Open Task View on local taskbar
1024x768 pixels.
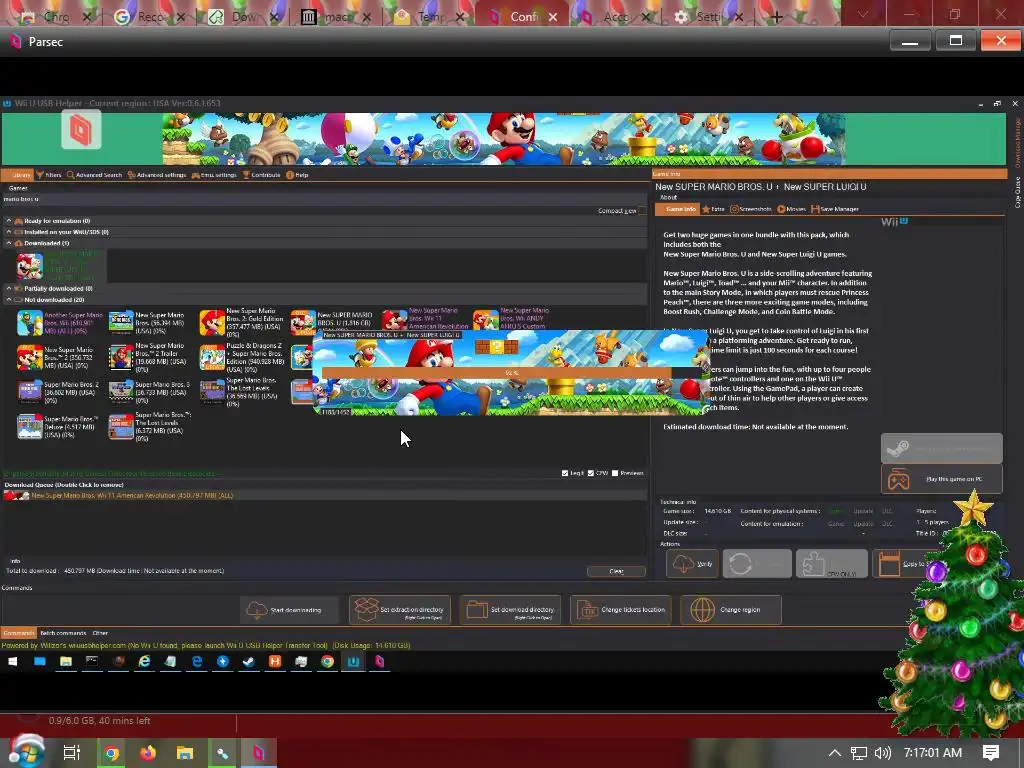tap(72, 753)
